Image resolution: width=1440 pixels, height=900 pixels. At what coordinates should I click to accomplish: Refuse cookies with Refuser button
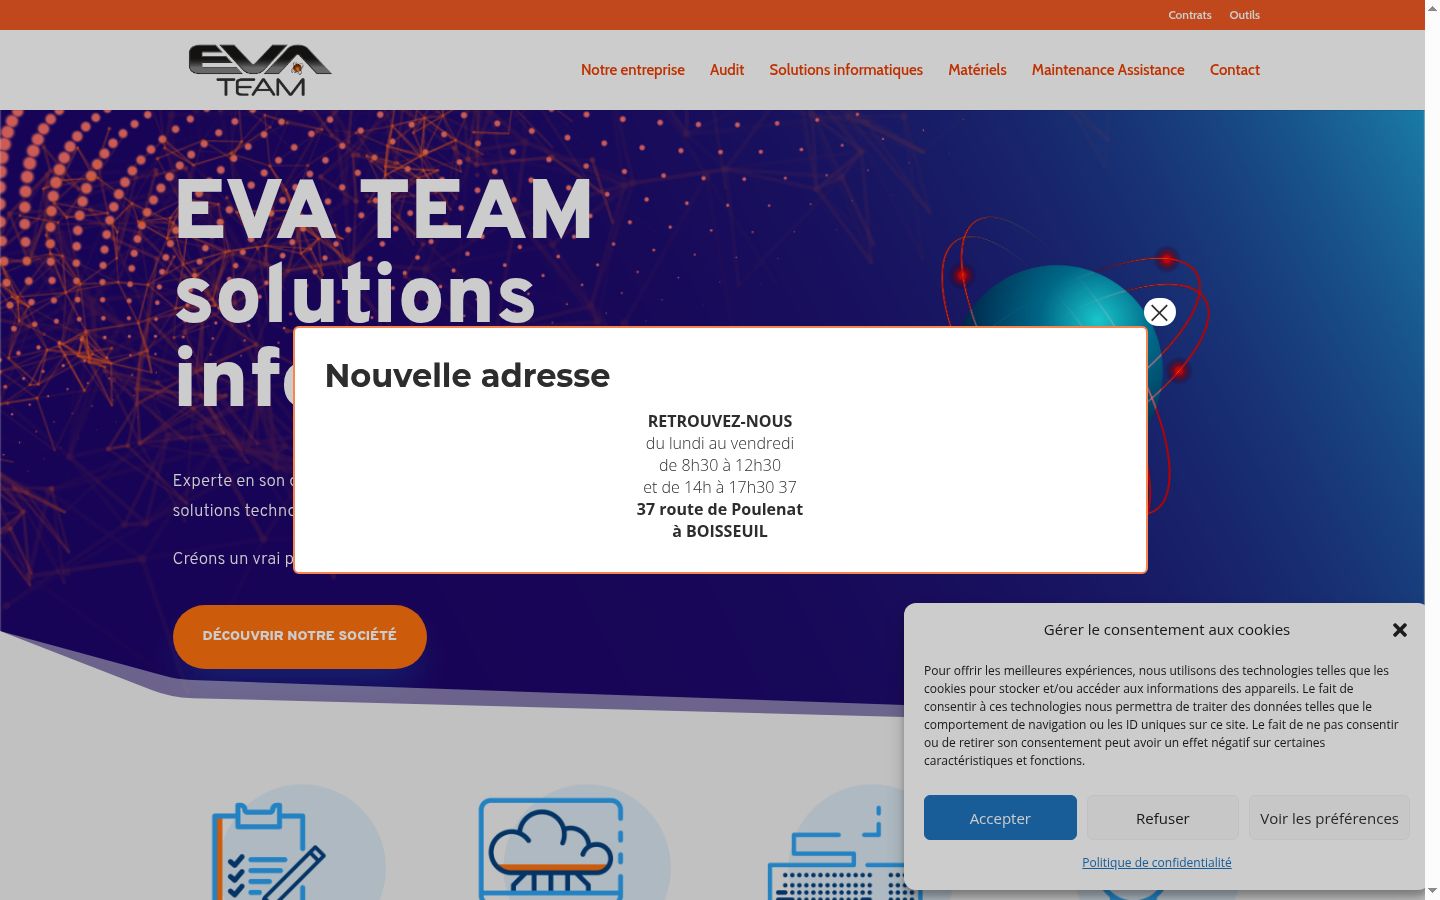1163,818
